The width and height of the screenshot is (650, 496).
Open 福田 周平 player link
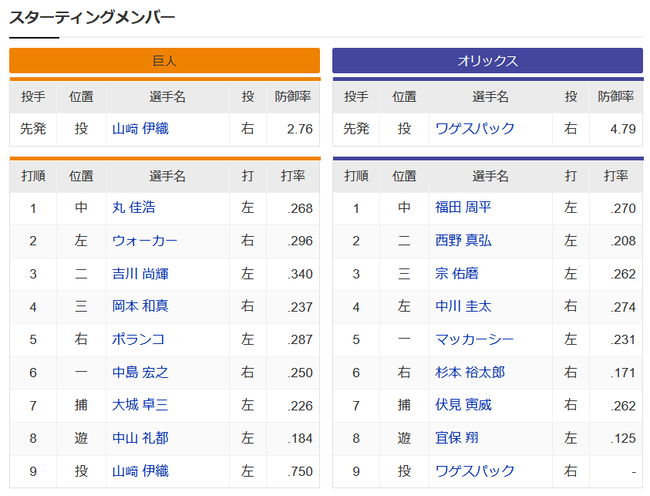point(463,207)
